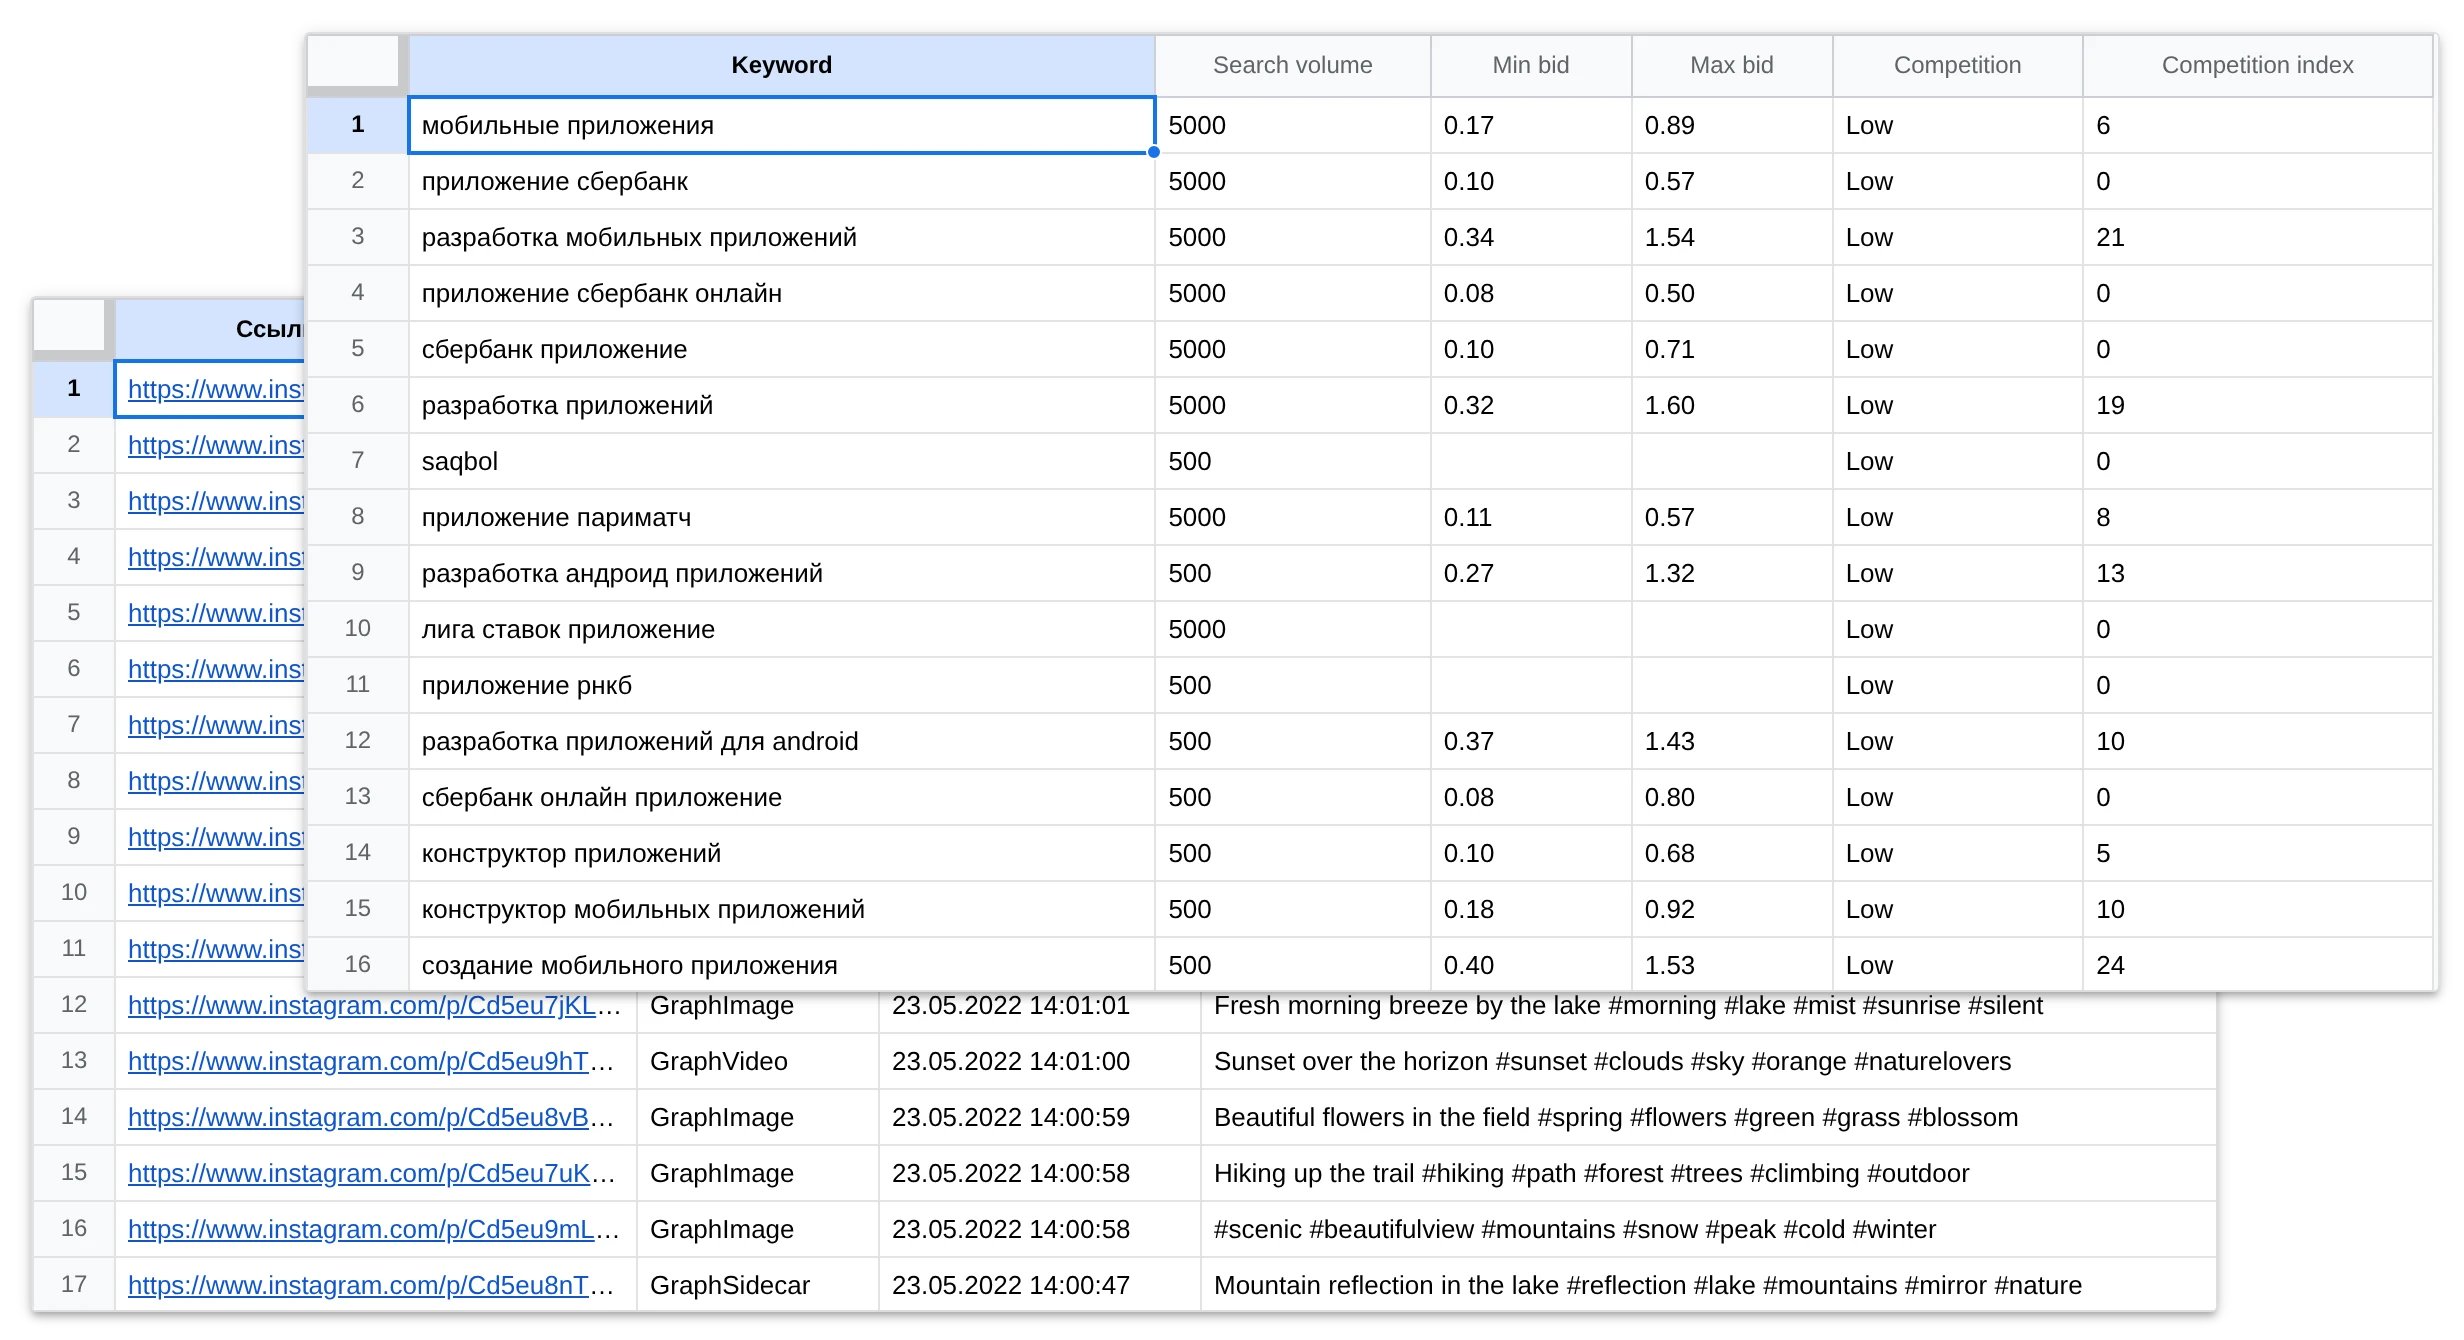Click the select-all corner of Instagram table
Image resolution: width=2464 pixels, height=1340 pixels.
pos(69,326)
